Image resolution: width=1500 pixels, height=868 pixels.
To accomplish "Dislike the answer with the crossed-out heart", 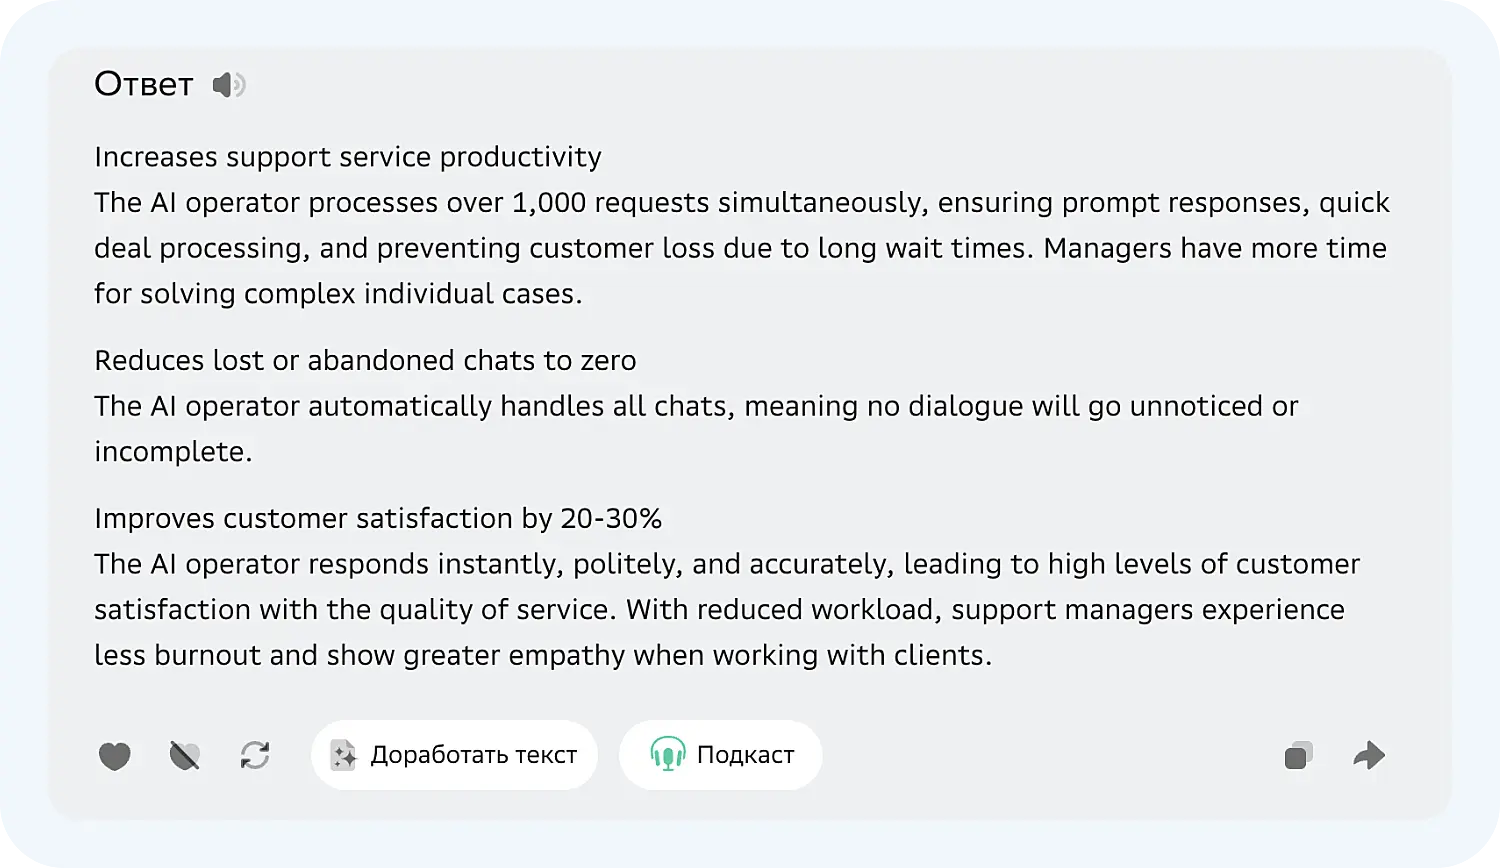I will [x=185, y=756].
